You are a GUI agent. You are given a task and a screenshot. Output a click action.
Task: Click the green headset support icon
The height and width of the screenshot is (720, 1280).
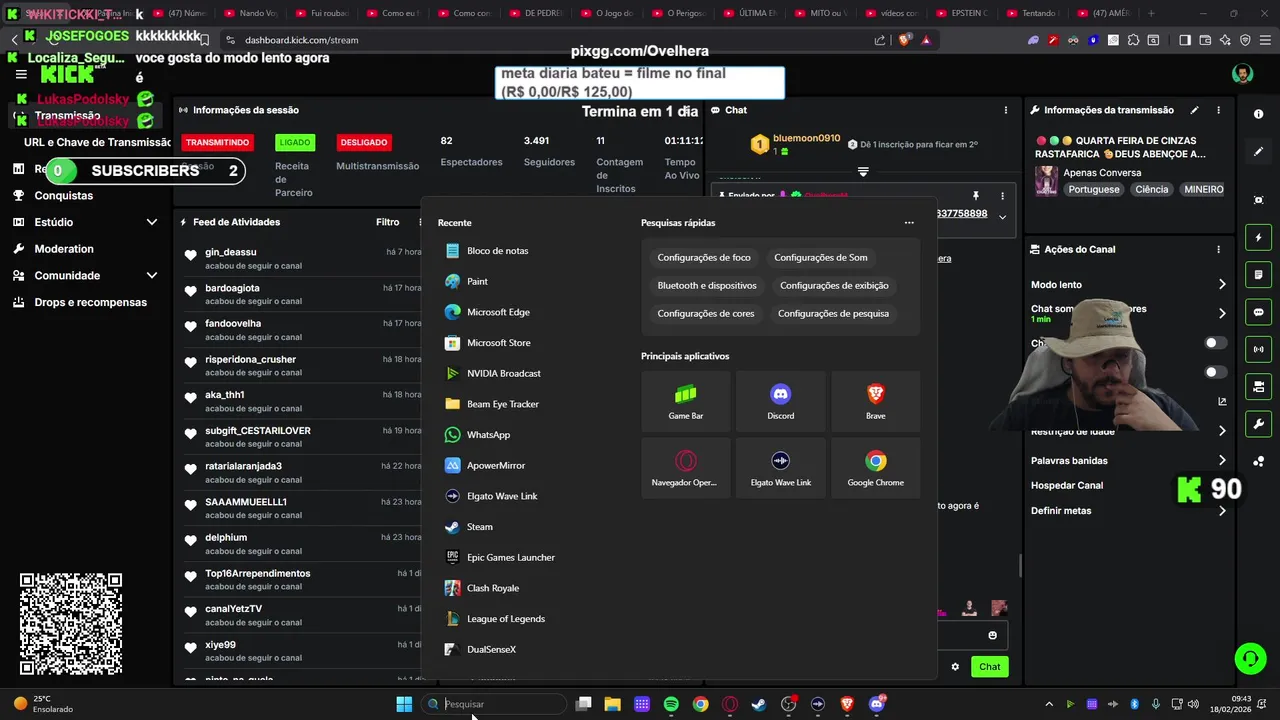coord(1250,658)
